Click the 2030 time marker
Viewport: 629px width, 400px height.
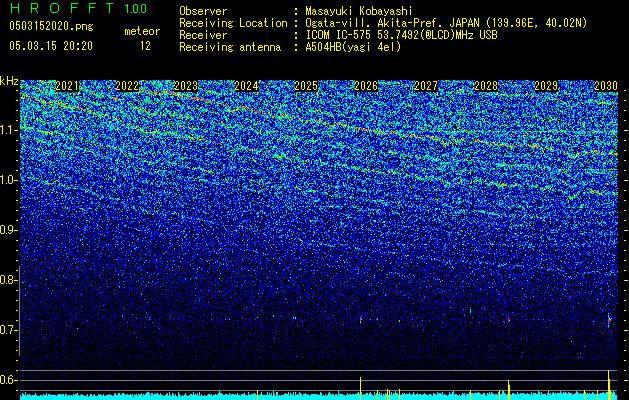[x=606, y=85]
